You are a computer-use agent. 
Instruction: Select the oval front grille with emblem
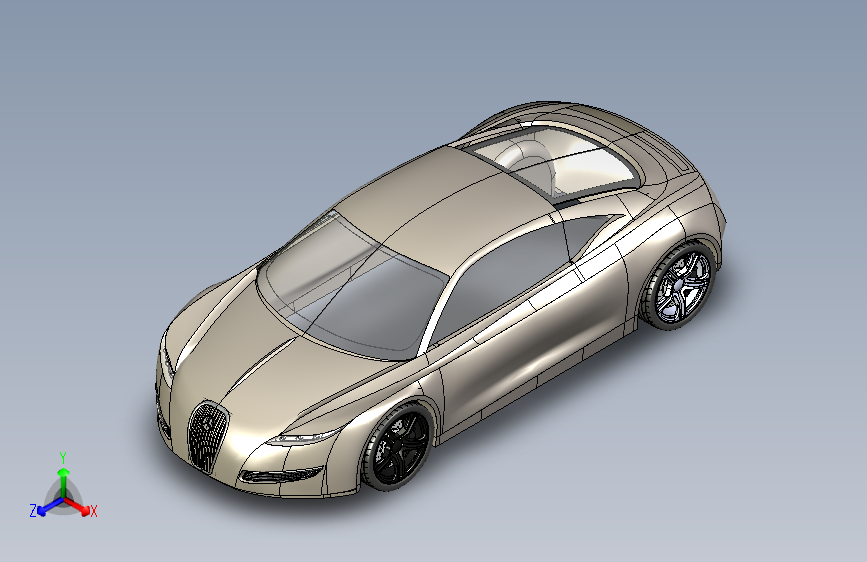(207, 436)
